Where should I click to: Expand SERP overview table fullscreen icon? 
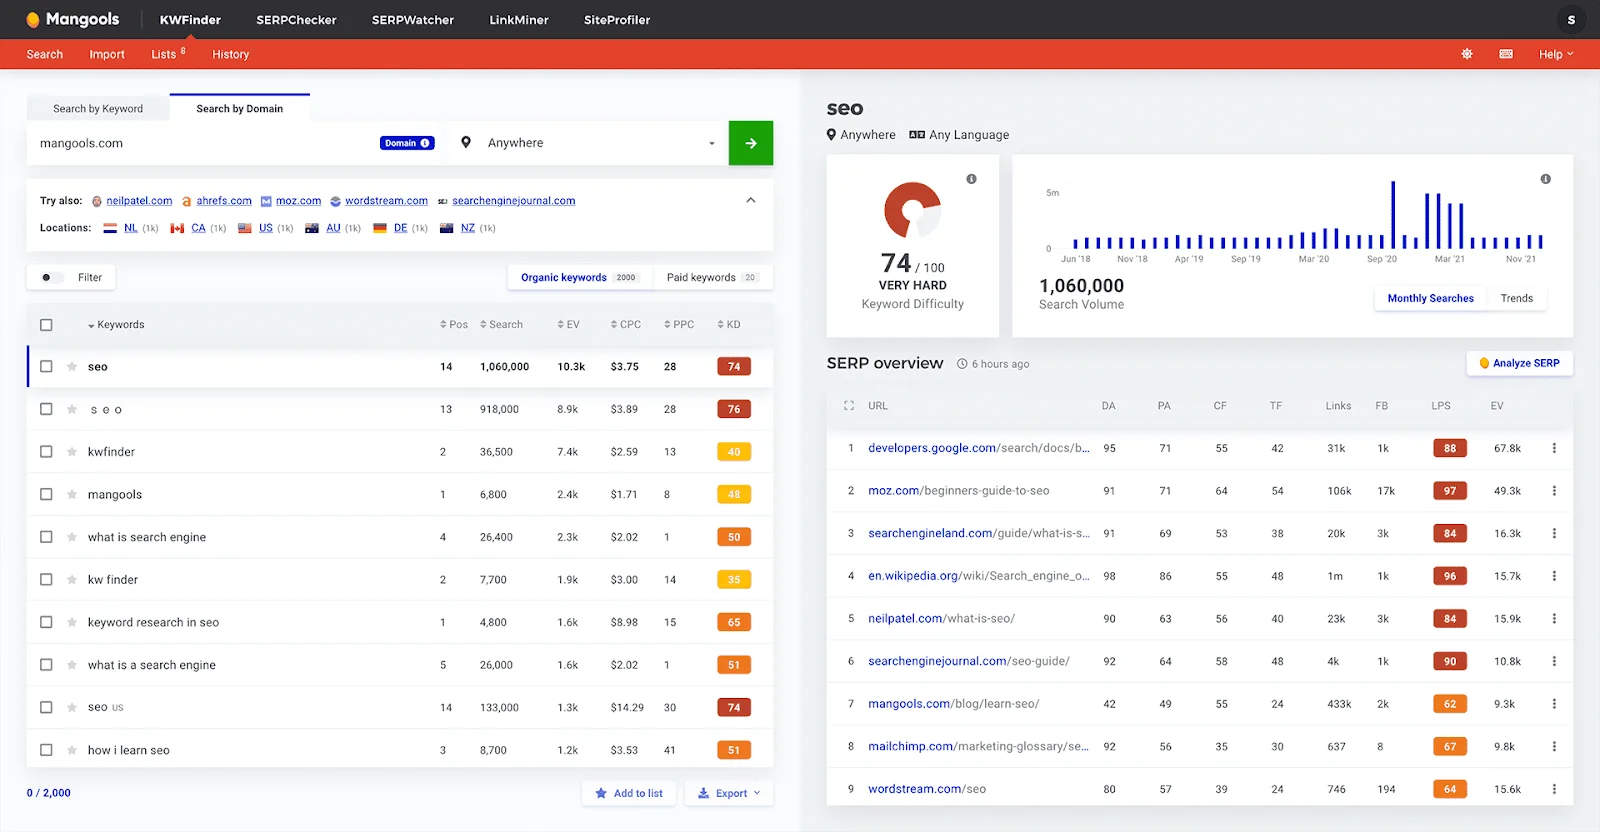pyautogui.click(x=849, y=406)
